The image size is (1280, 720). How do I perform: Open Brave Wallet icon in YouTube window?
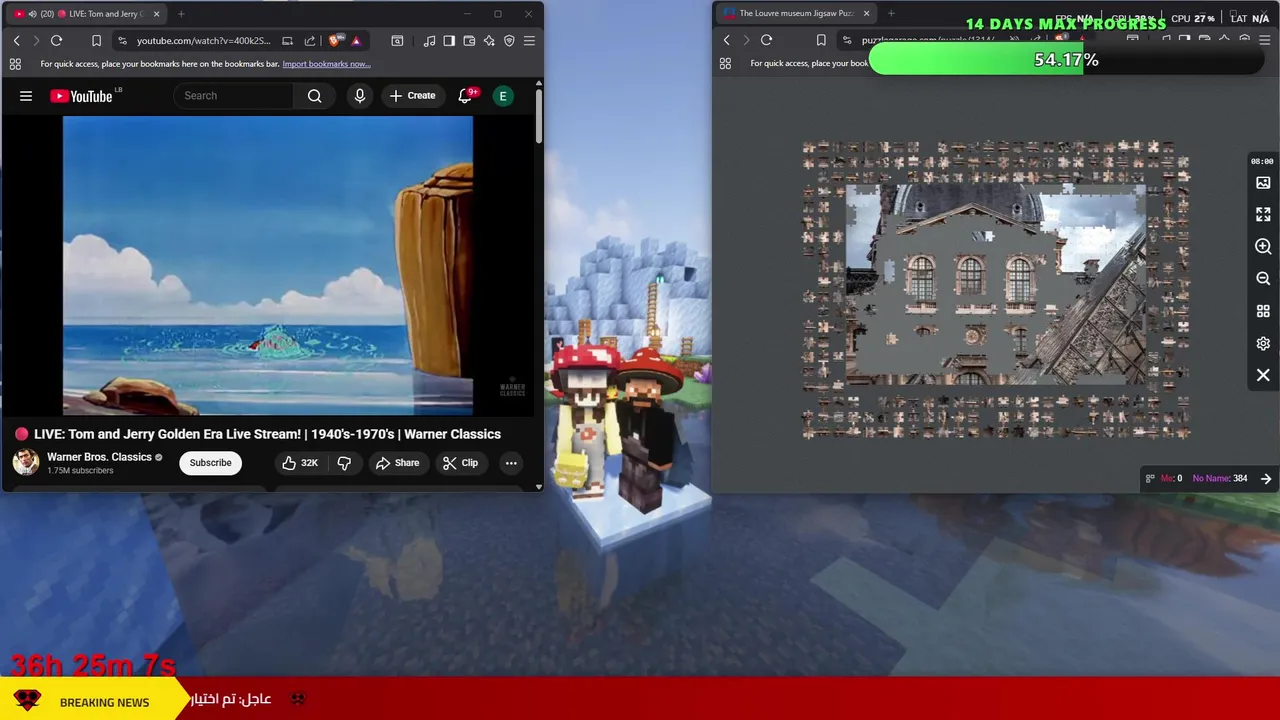tap(469, 40)
